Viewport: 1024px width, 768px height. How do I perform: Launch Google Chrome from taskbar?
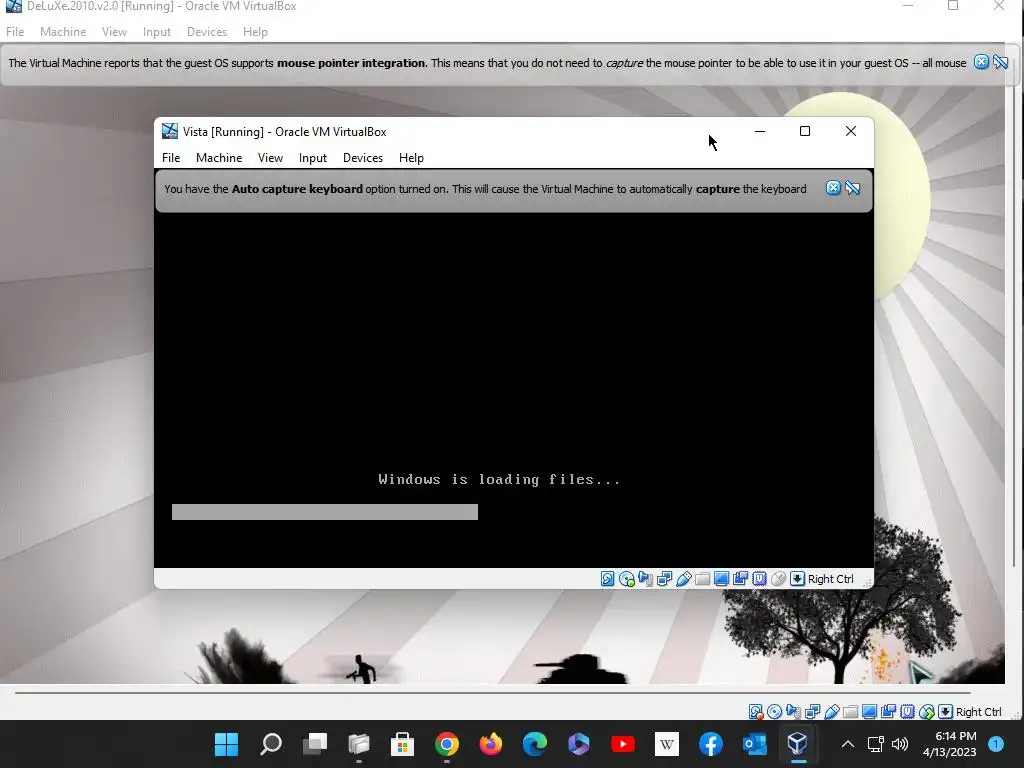447,744
